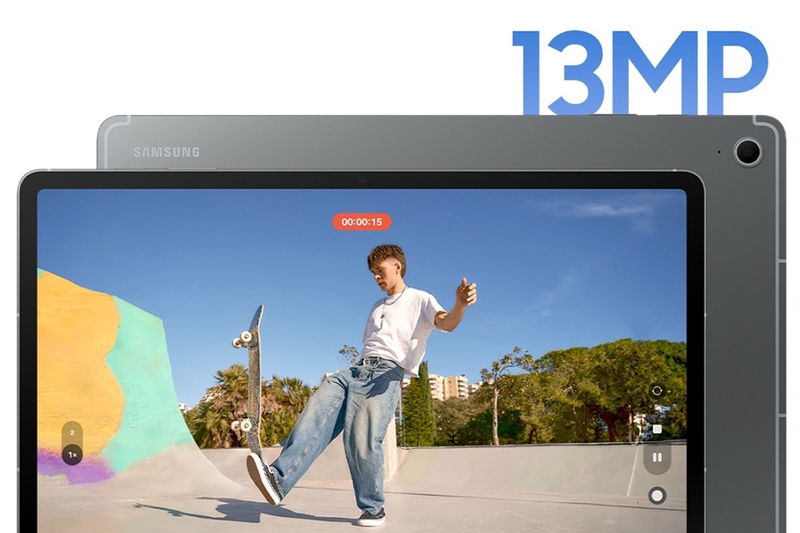Tap the skater's raised hand
The height and width of the screenshot is (533, 800).
(x=466, y=292)
